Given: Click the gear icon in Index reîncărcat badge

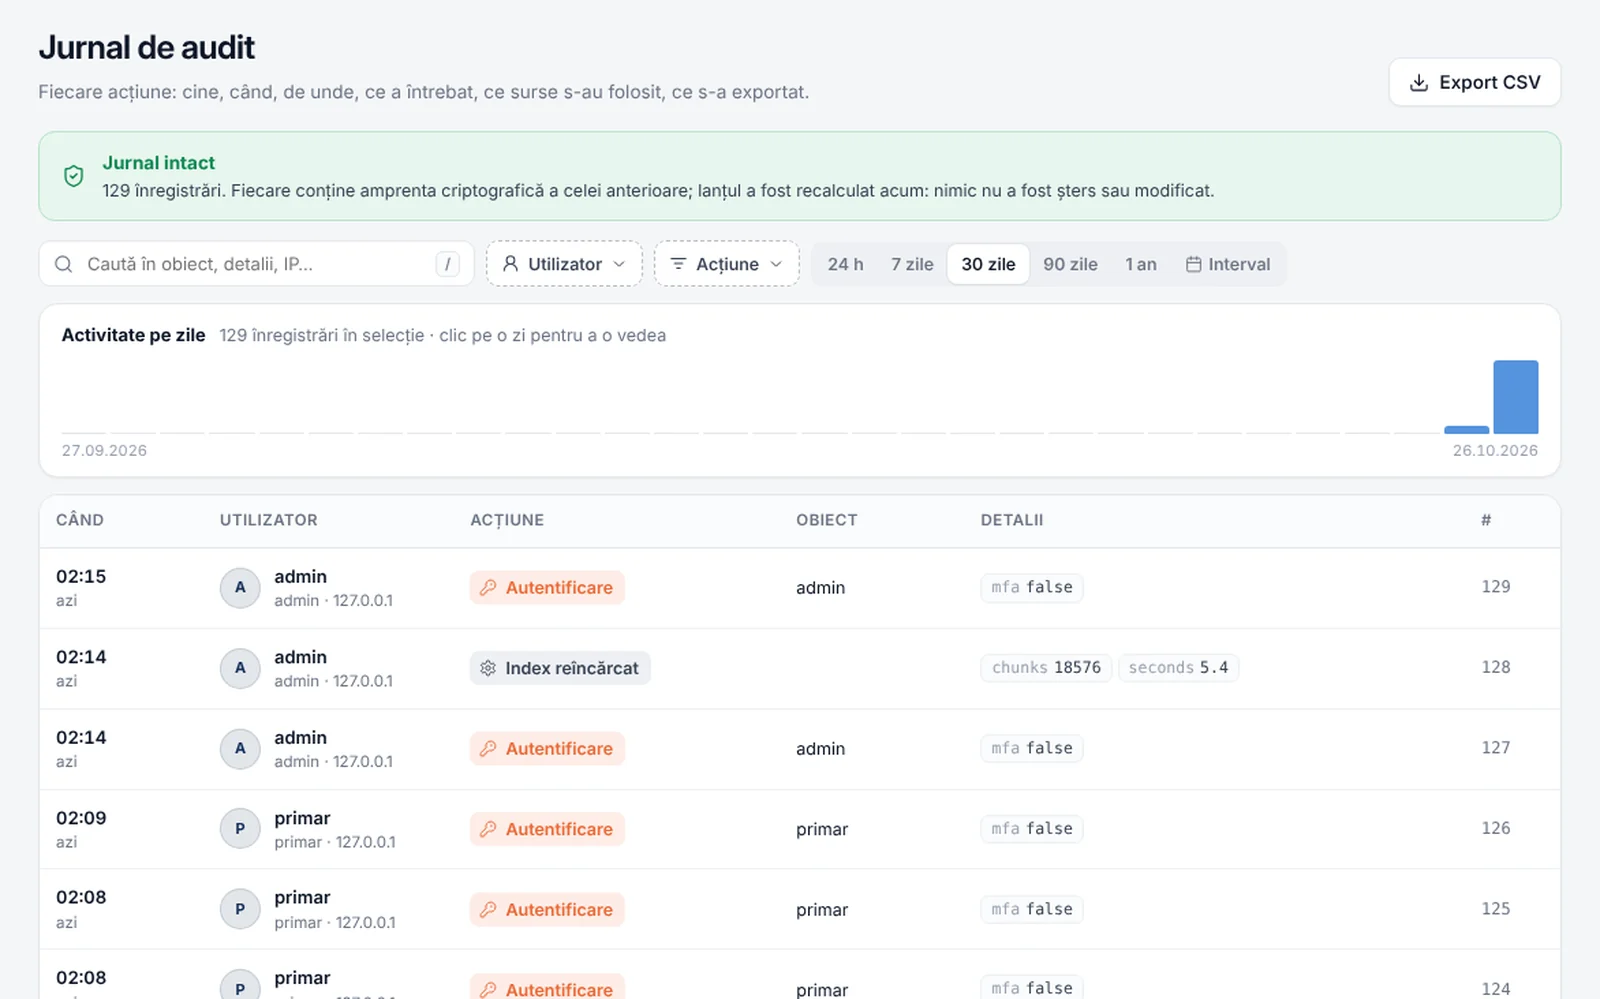Looking at the screenshot, I should (488, 668).
